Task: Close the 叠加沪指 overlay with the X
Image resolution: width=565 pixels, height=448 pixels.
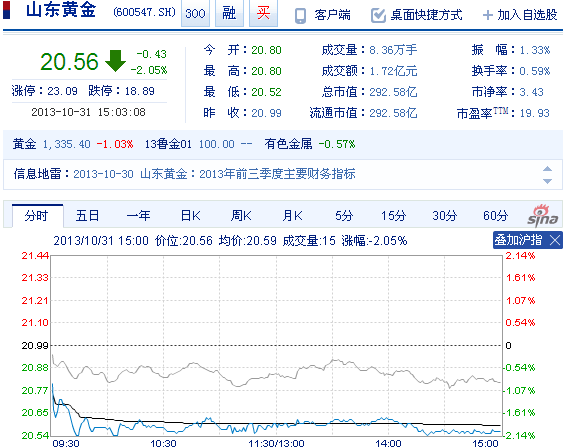Action: tap(555, 240)
